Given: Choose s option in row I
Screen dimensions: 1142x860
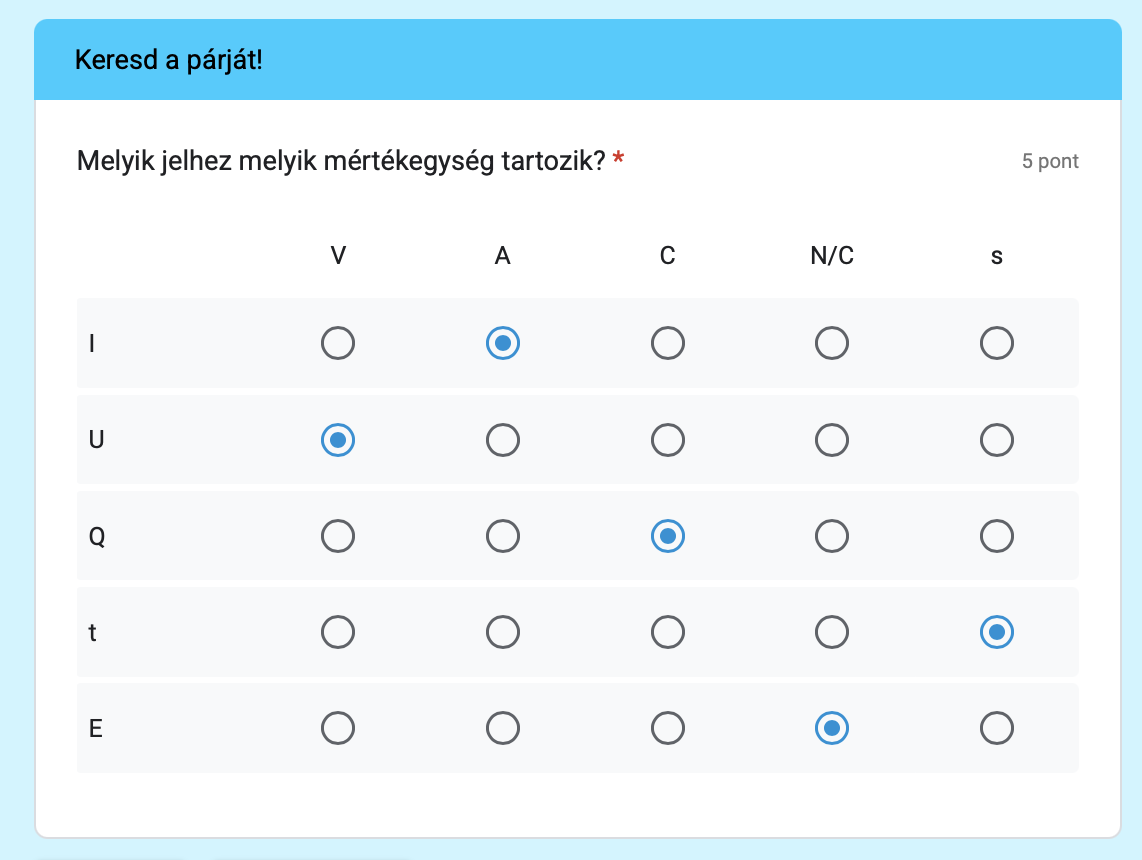Looking at the screenshot, I should coord(997,344).
